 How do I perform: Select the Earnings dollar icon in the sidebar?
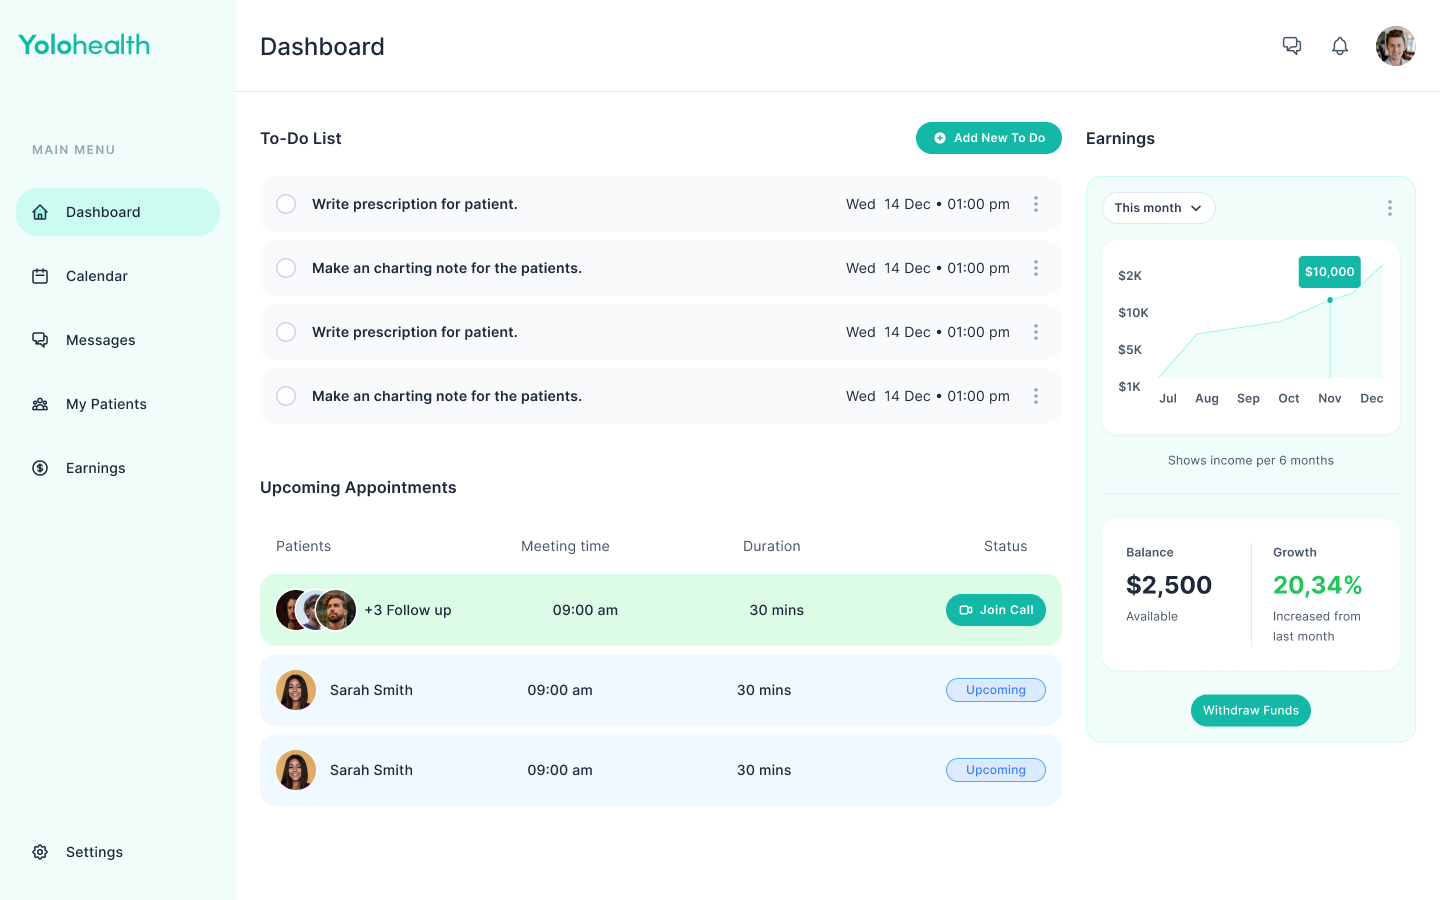pos(40,468)
